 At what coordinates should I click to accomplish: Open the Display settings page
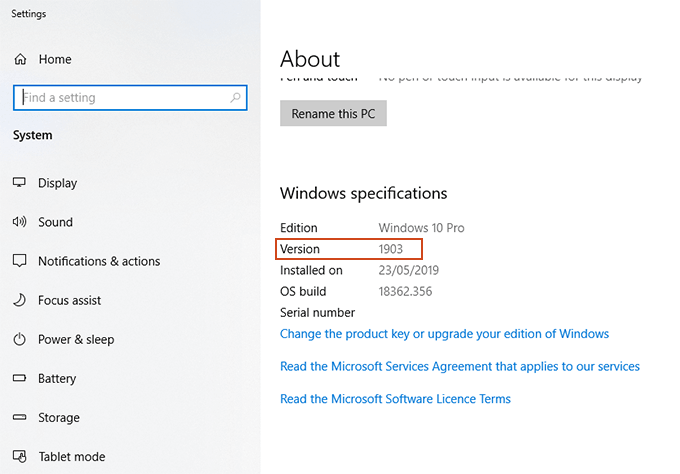pyautogui.click(x=57, y=183)
